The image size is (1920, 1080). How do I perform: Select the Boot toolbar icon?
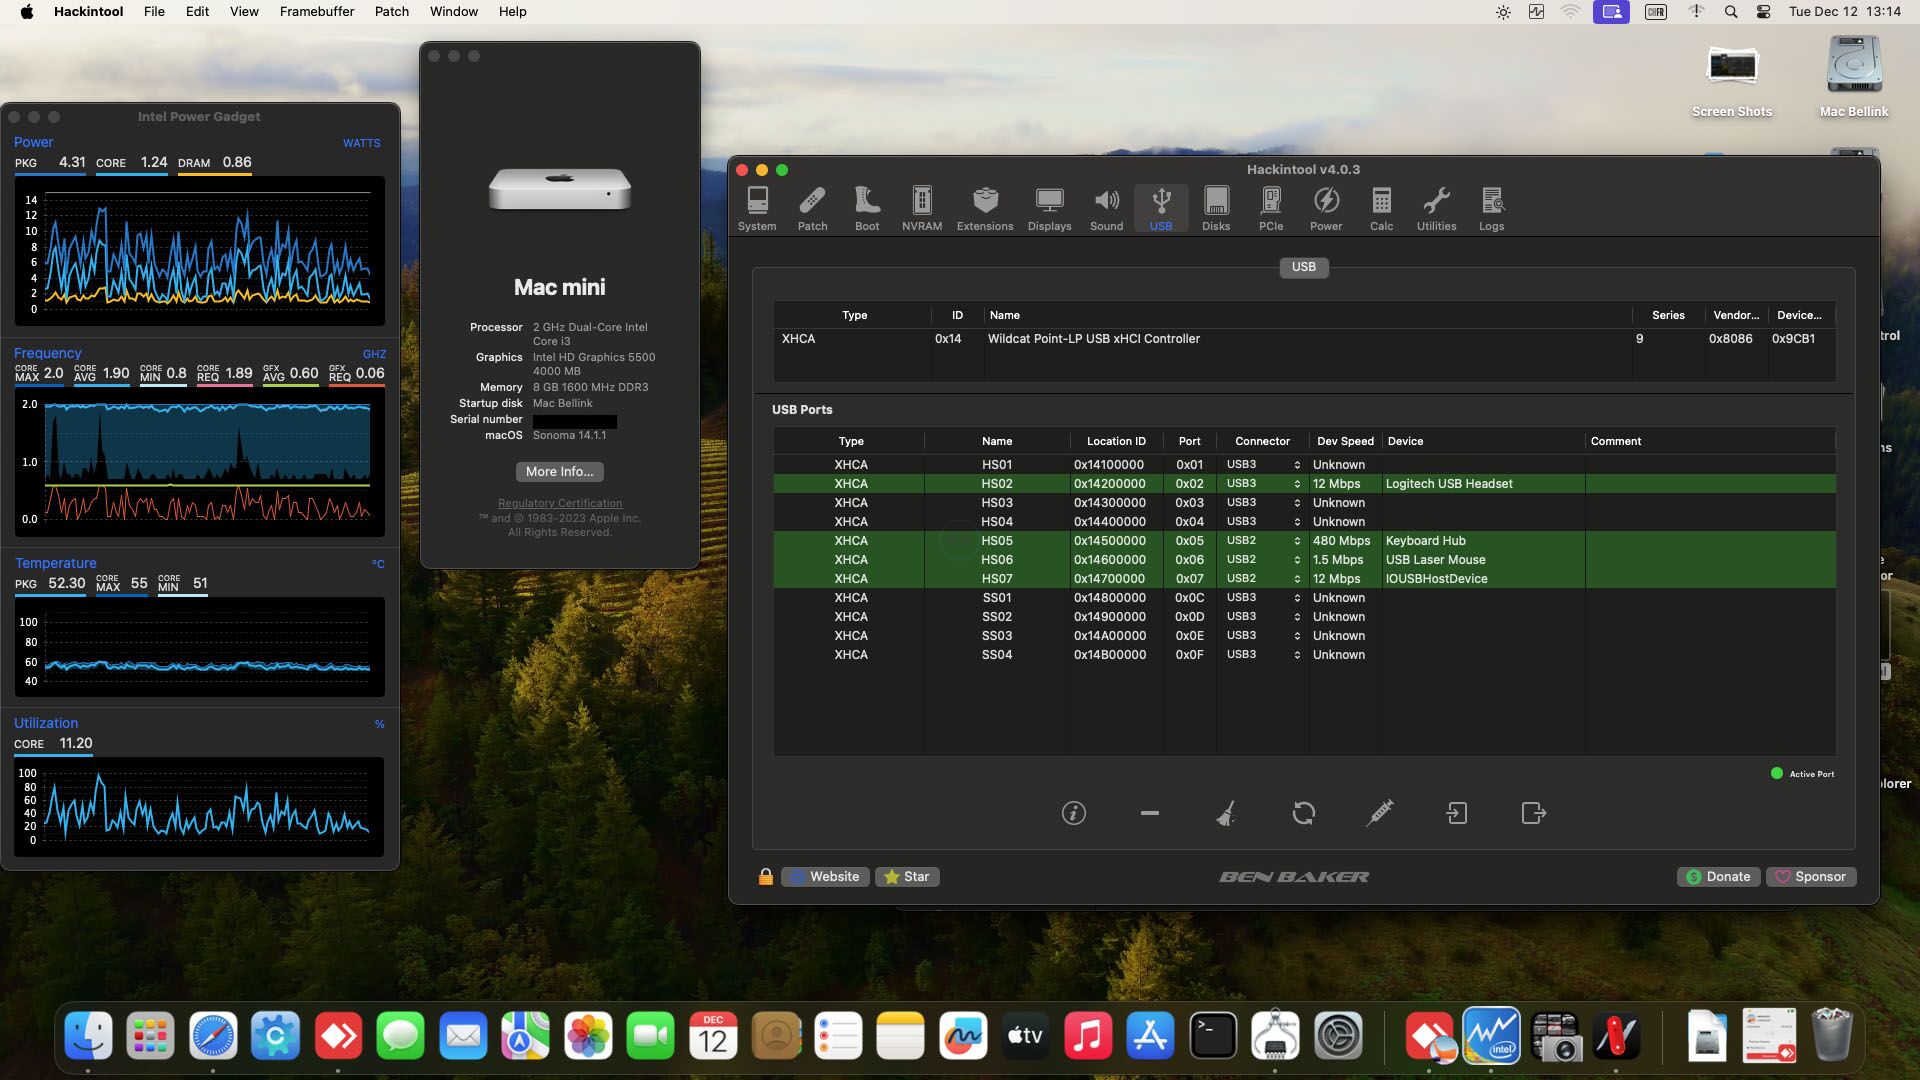click(x=867, y=209)
